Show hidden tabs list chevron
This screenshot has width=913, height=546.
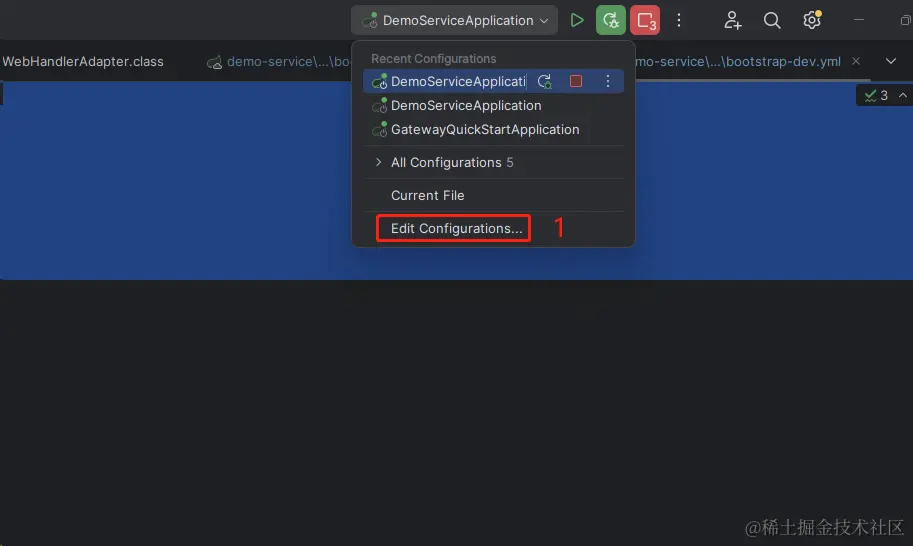point(890,61)
